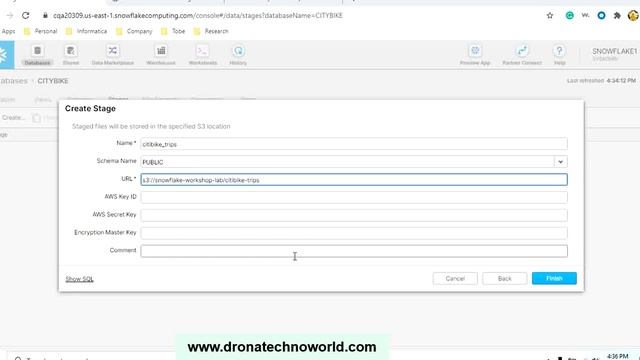Click the AWS Secret Key field

tap(354, 215)
